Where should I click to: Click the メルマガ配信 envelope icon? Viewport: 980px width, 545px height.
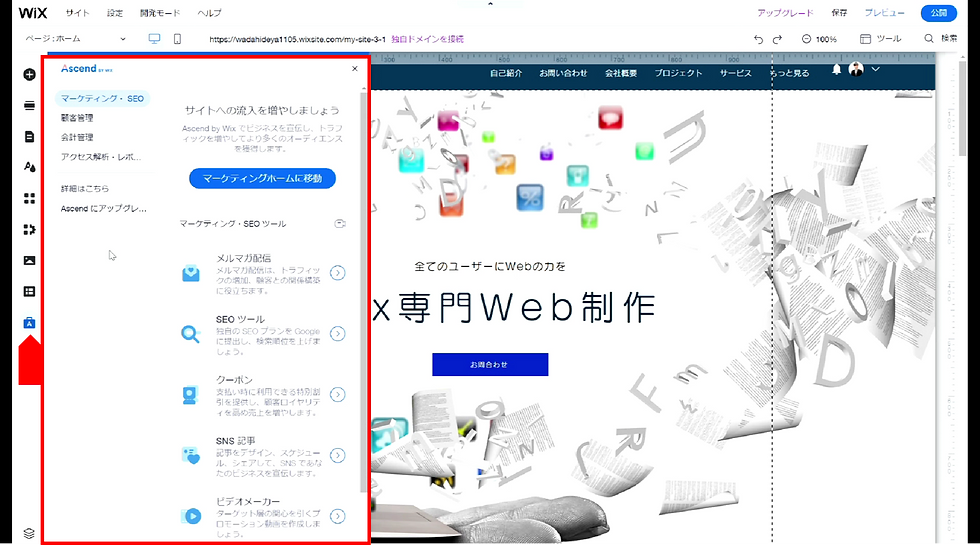[x=191, y=273]
